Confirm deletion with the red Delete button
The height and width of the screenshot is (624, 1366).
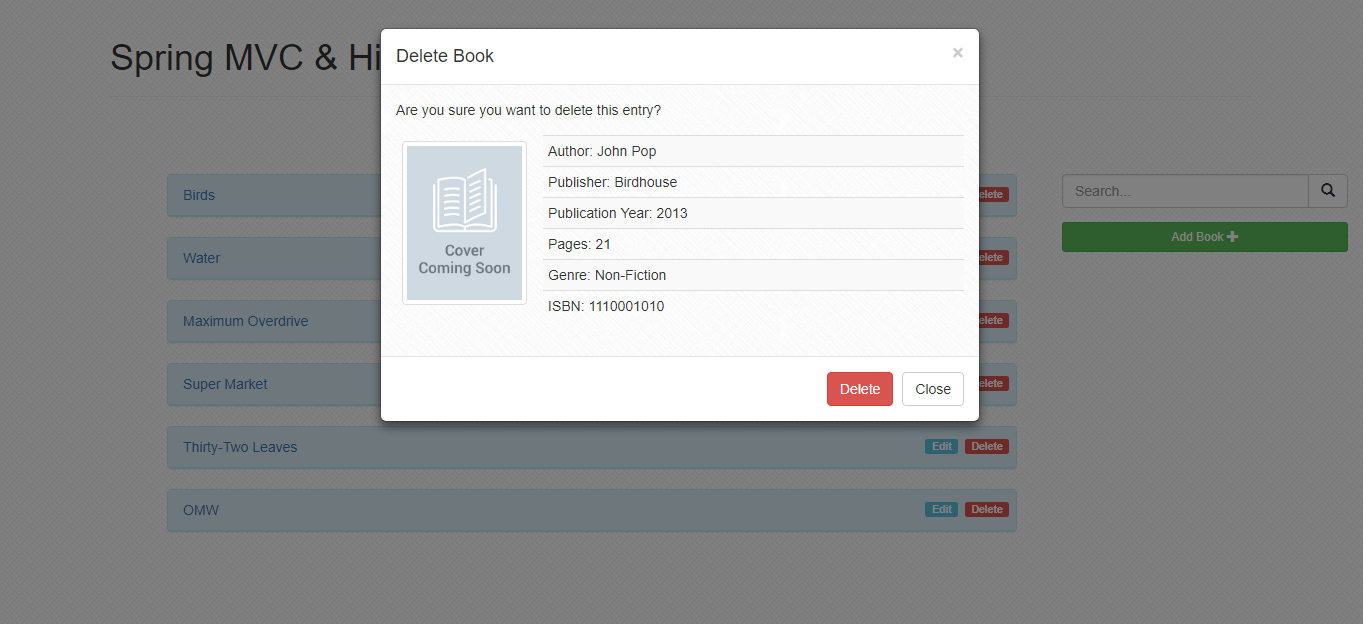pyautogui.click(x=859, y=388)
